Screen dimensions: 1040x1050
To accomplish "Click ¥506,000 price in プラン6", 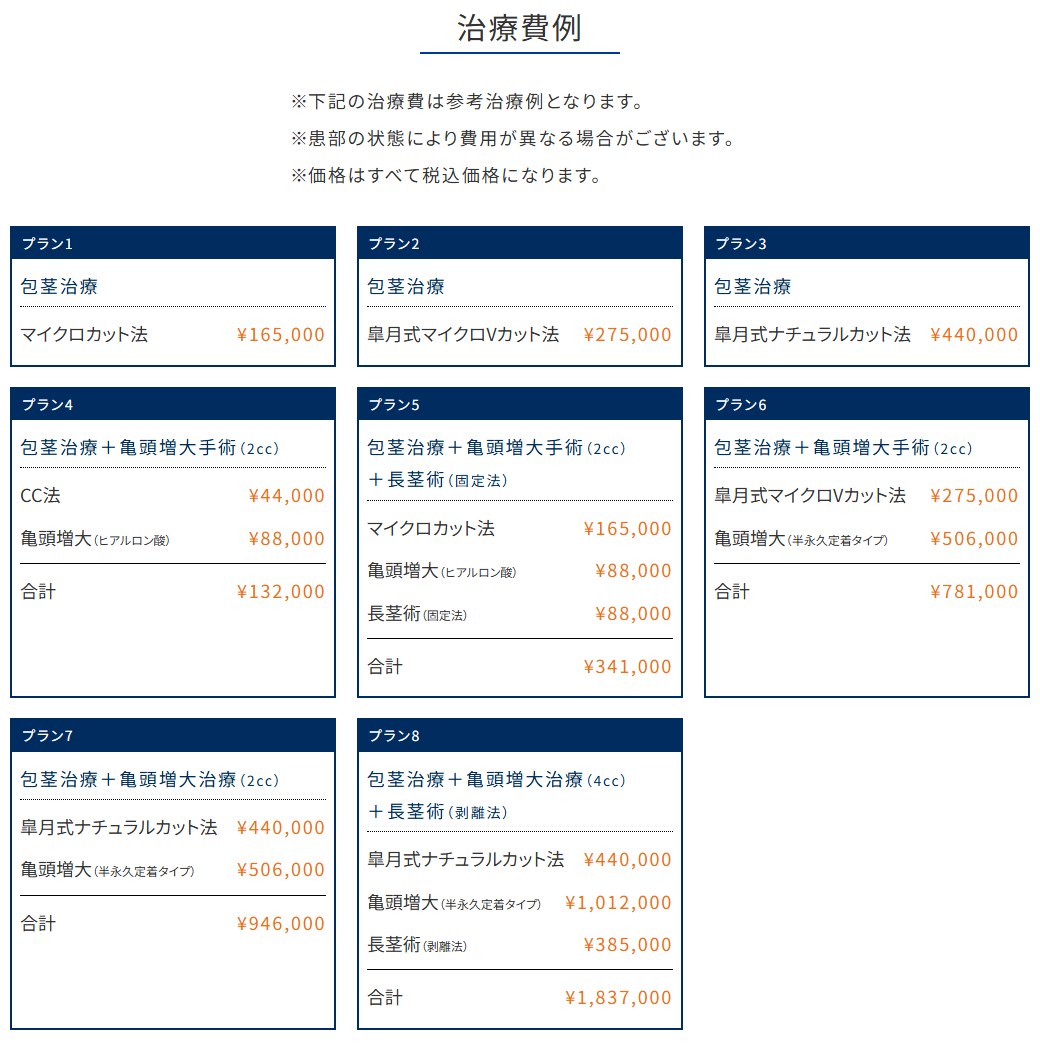I will coord(974,538).
